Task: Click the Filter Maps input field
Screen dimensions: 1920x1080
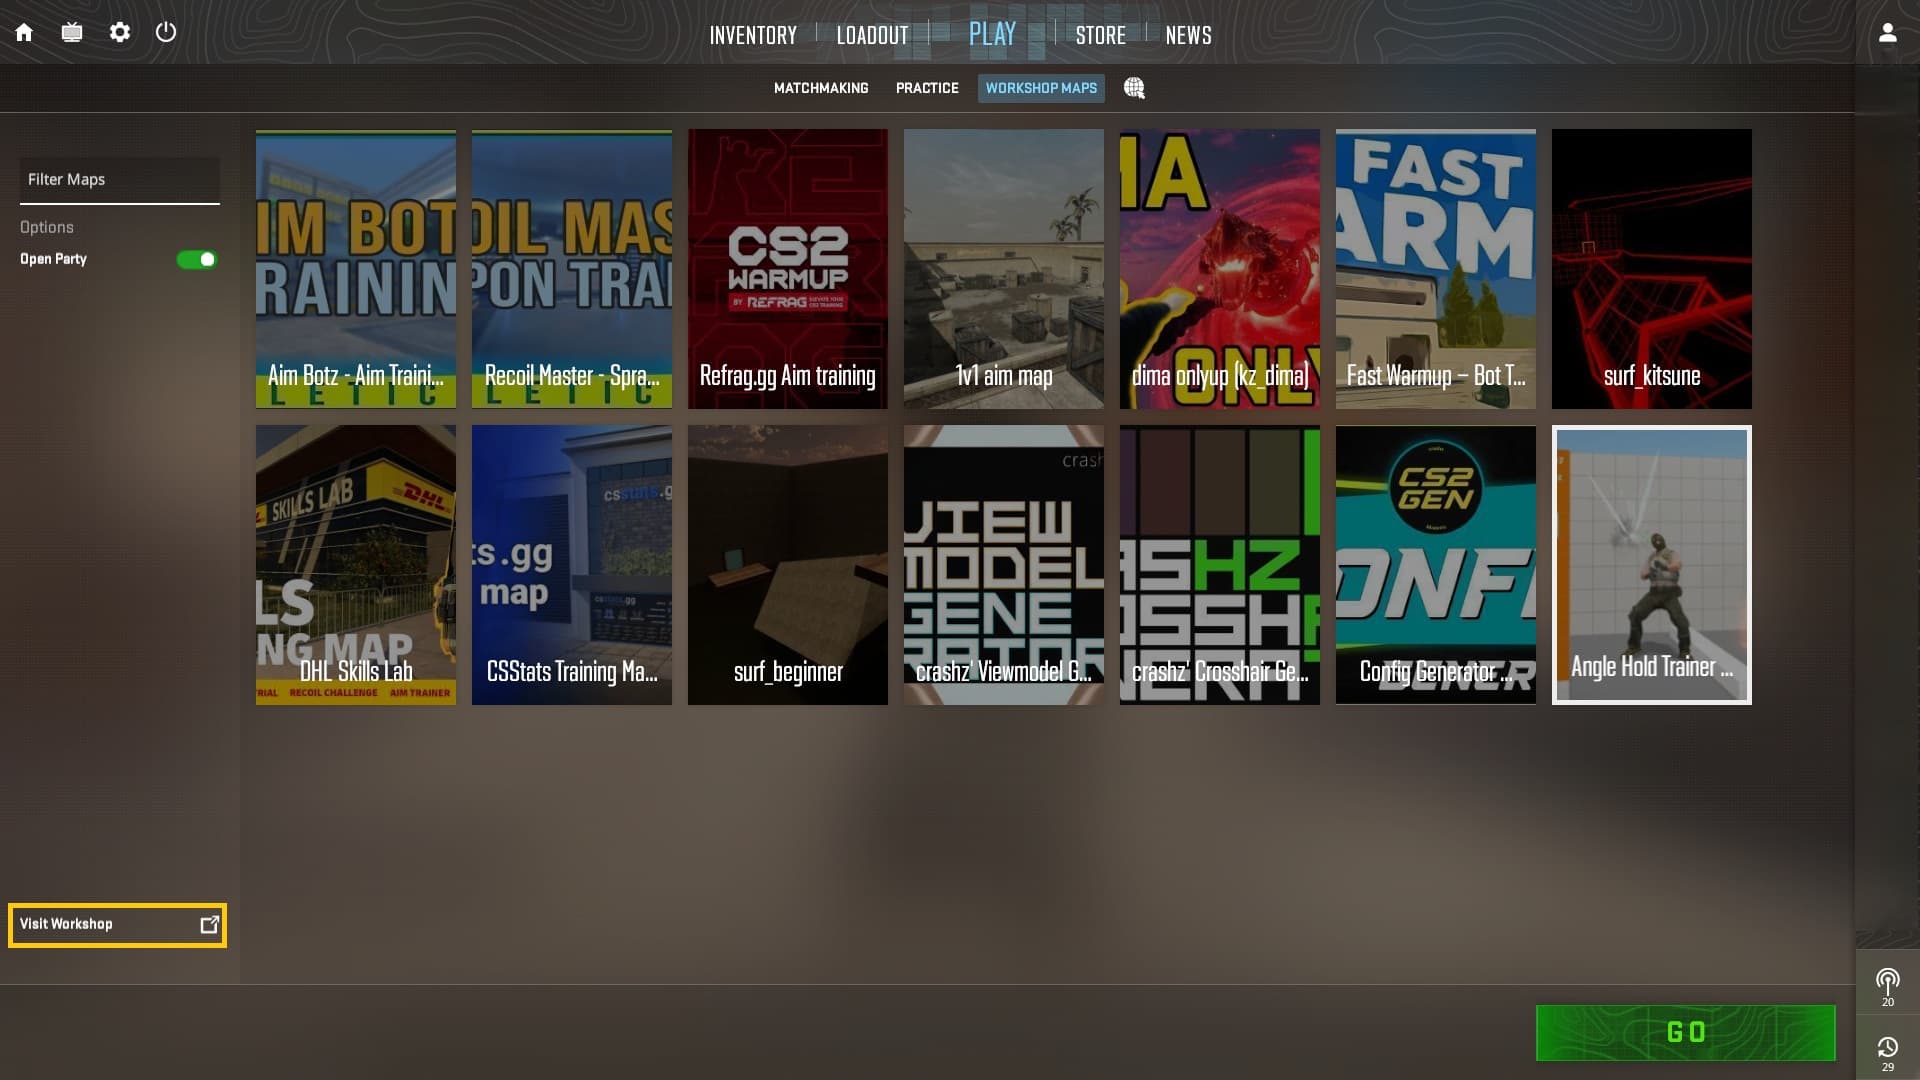Action: [x=119, y=180]
